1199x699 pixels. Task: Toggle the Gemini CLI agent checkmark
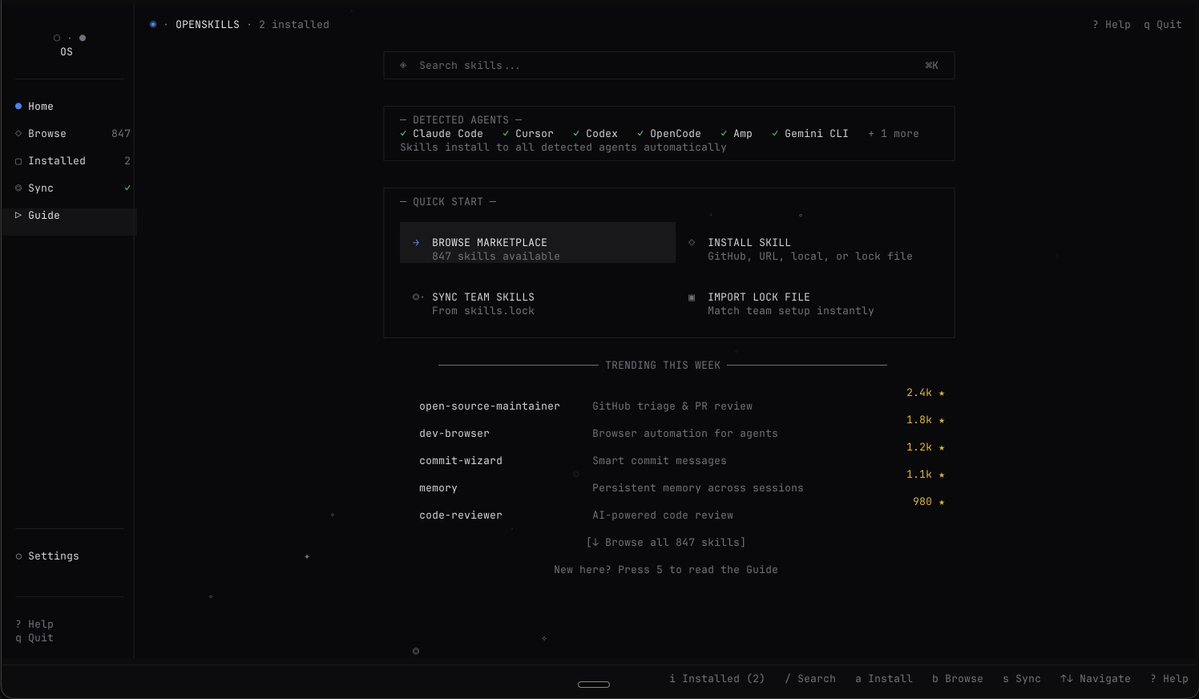pos(774,132)
